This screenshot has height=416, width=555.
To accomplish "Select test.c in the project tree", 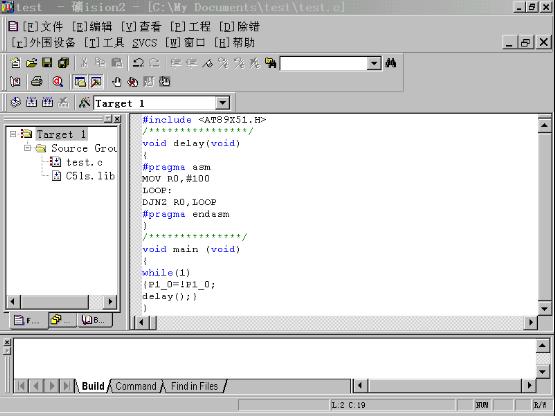I will [x=84, y=162].
